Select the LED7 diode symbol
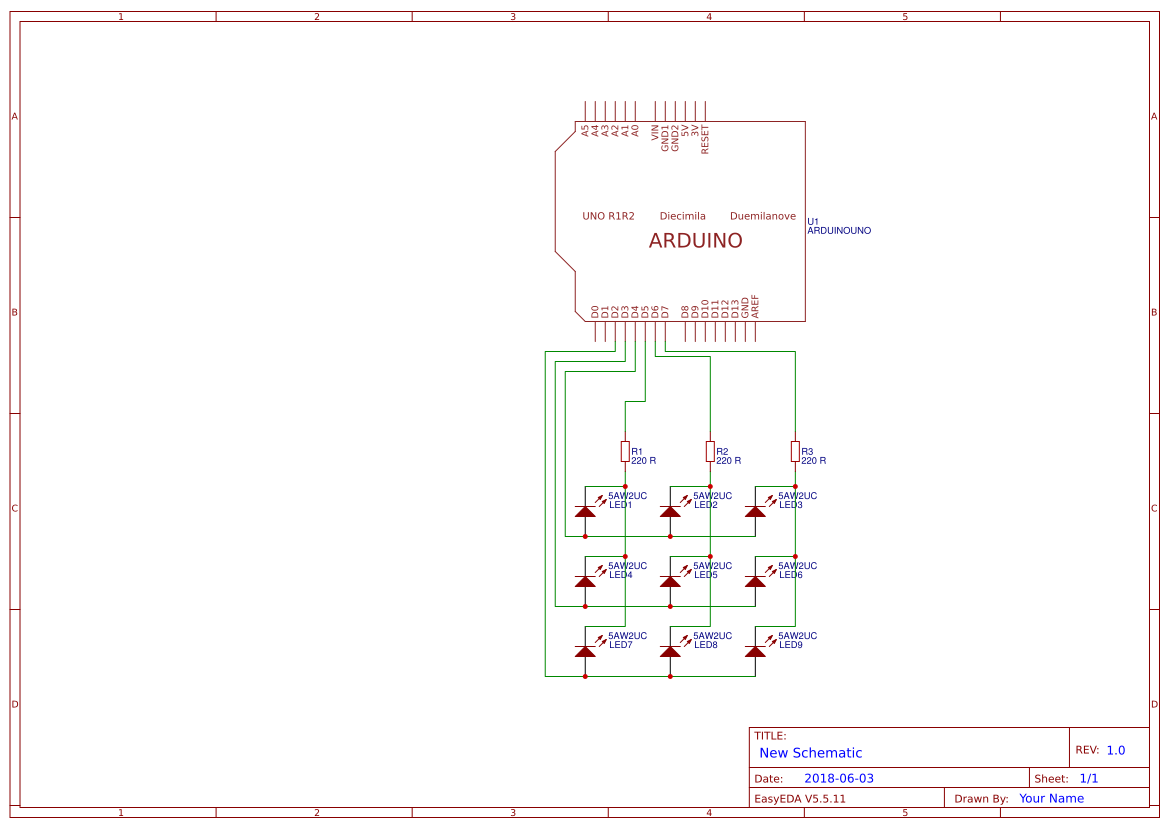Image resolution: width=1171 pixels, height=828 pixels. point(585,651)
